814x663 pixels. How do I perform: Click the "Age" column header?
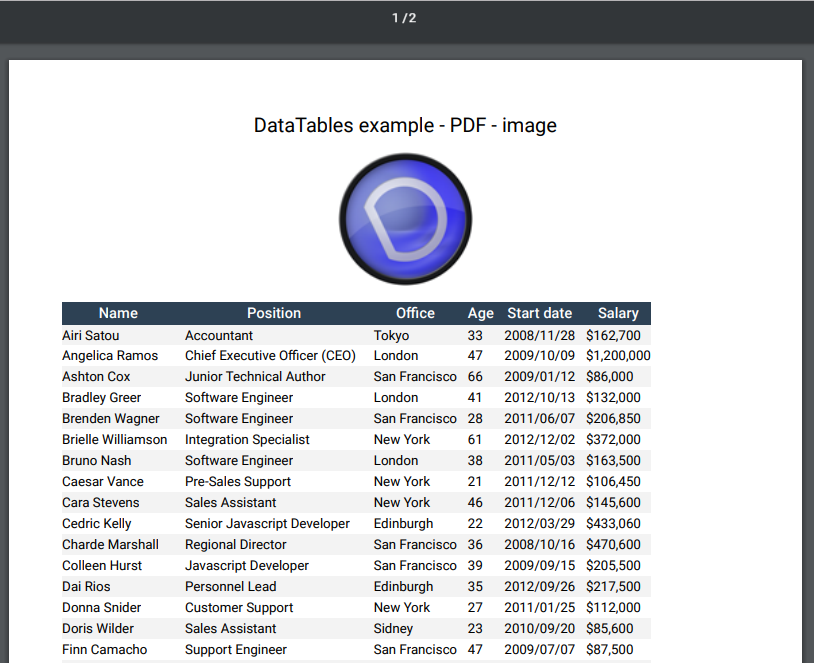click(x=480, y=313)
